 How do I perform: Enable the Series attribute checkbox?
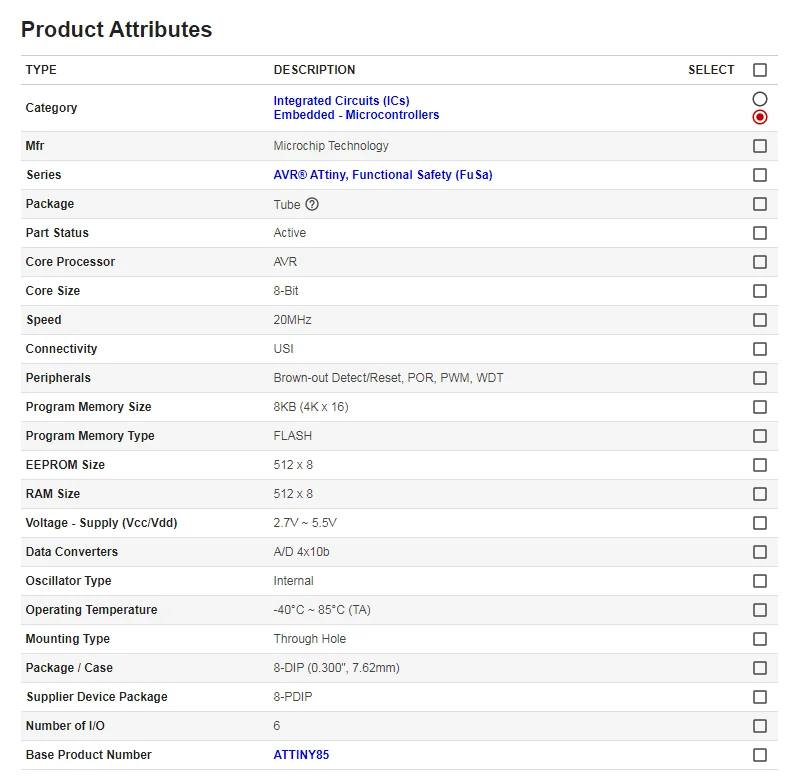[x=760, y=175]
